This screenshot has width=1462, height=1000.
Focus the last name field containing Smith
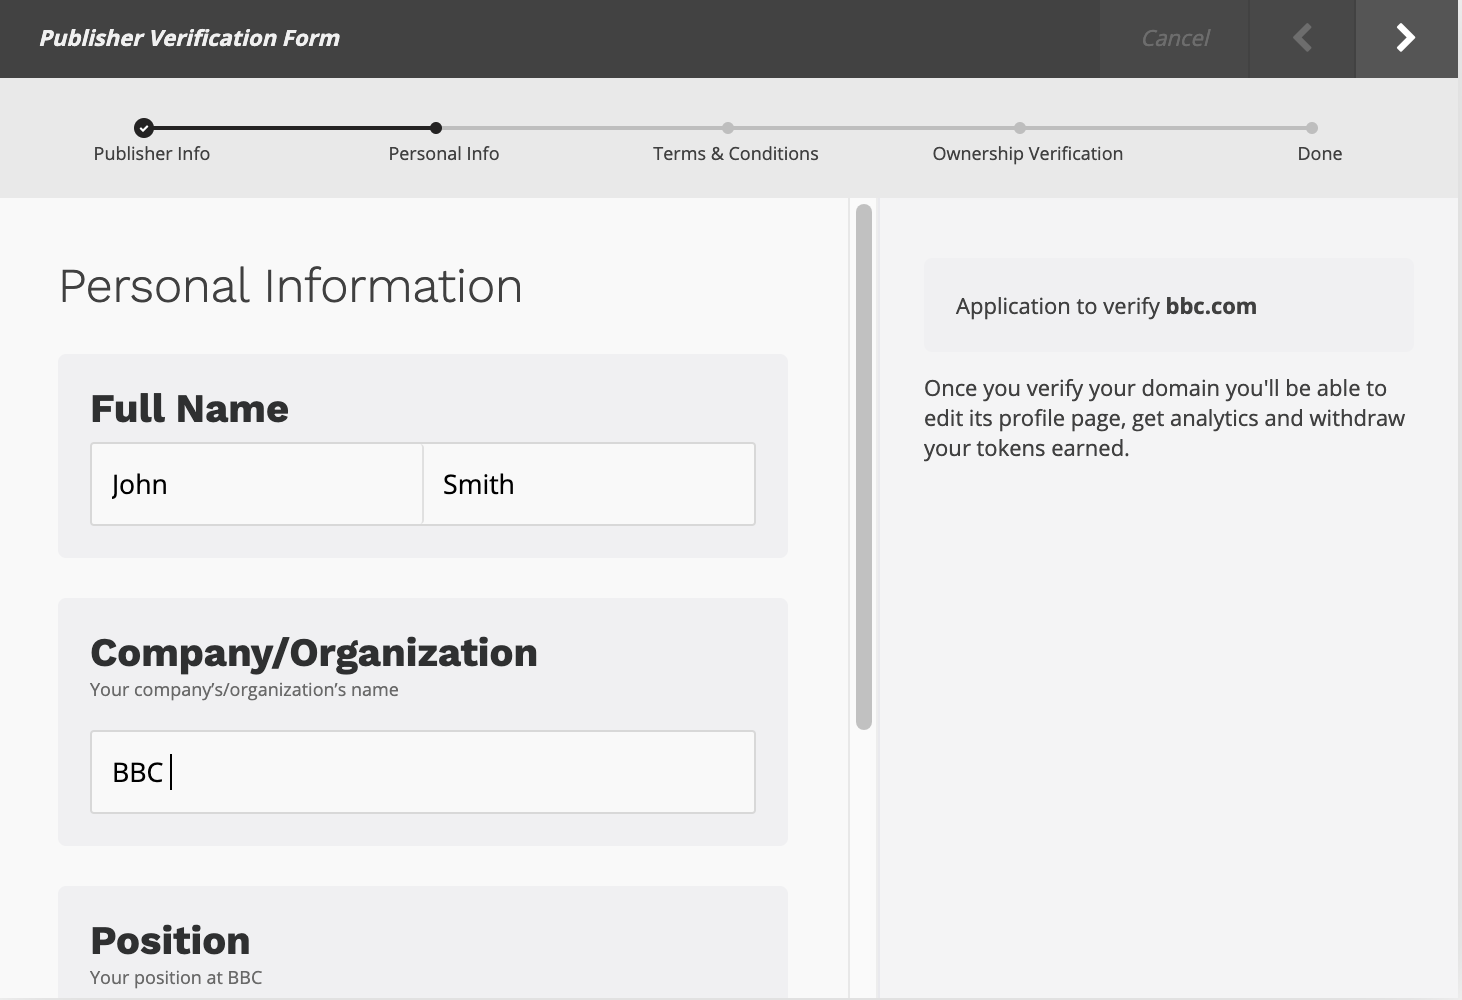(x=589, y=484)
